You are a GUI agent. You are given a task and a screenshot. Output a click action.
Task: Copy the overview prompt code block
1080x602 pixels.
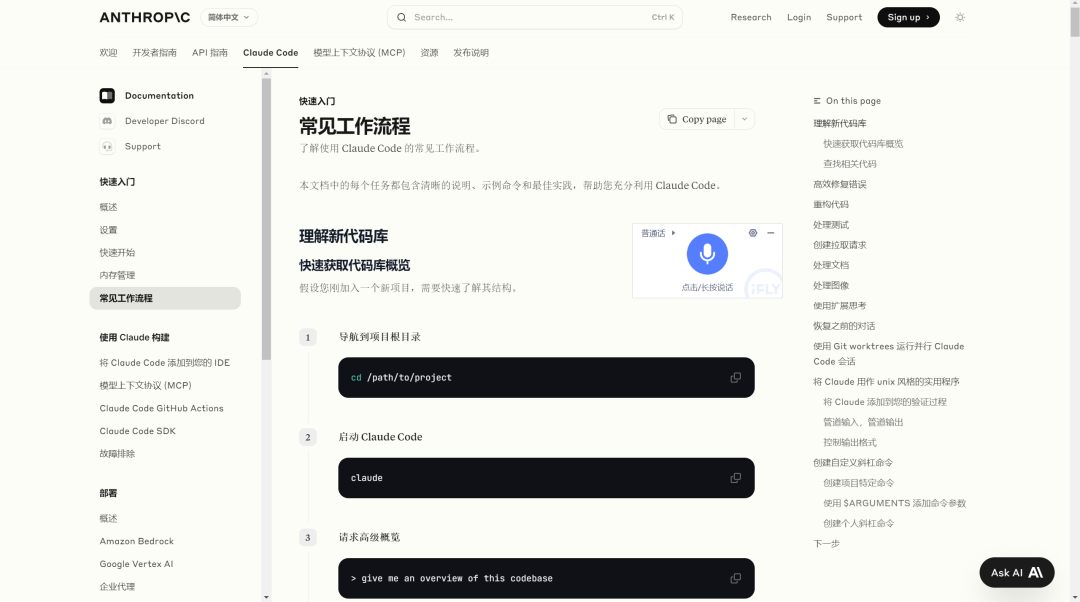tap(736, 579)
